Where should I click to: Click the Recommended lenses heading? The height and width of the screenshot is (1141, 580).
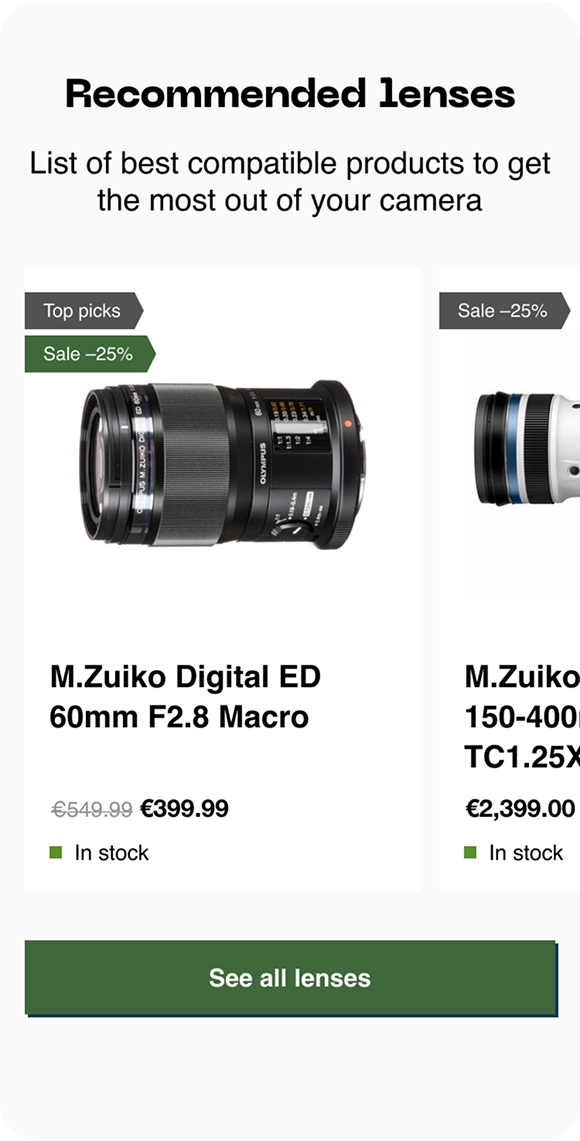point(290,94)
